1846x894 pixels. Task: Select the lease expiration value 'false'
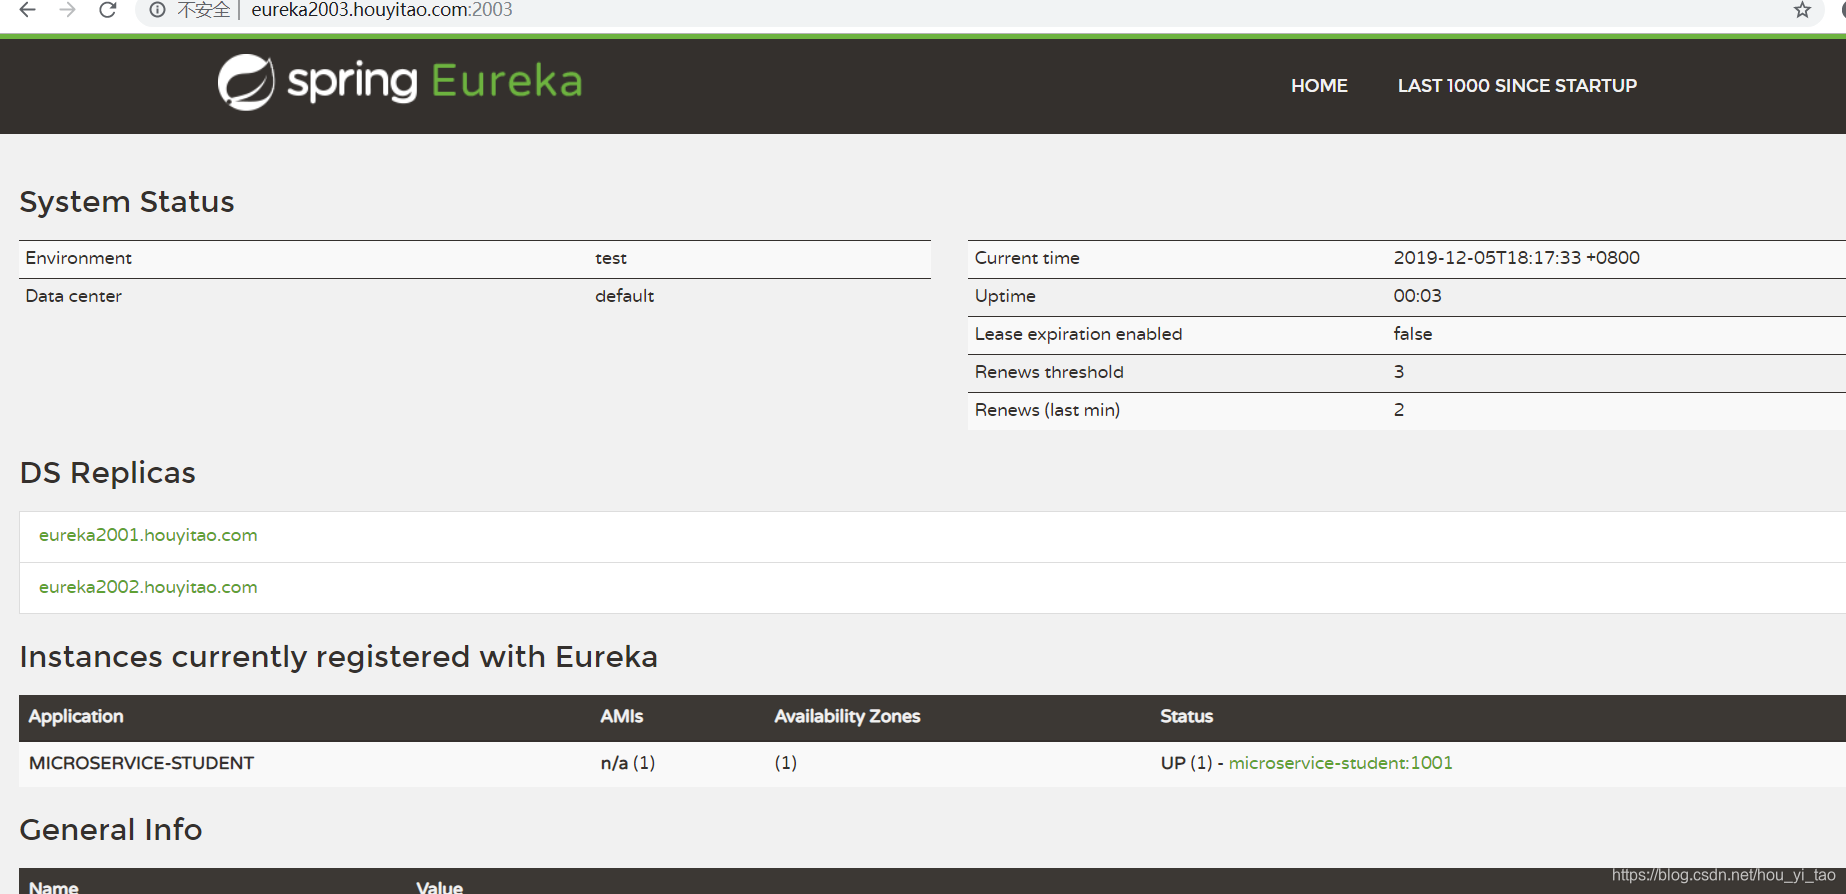coord(1413,334)
